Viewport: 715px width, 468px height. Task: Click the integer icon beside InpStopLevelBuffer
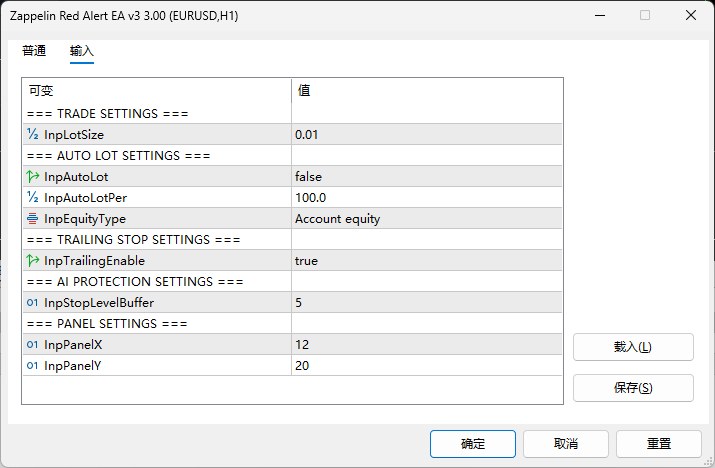coord(32,302)
